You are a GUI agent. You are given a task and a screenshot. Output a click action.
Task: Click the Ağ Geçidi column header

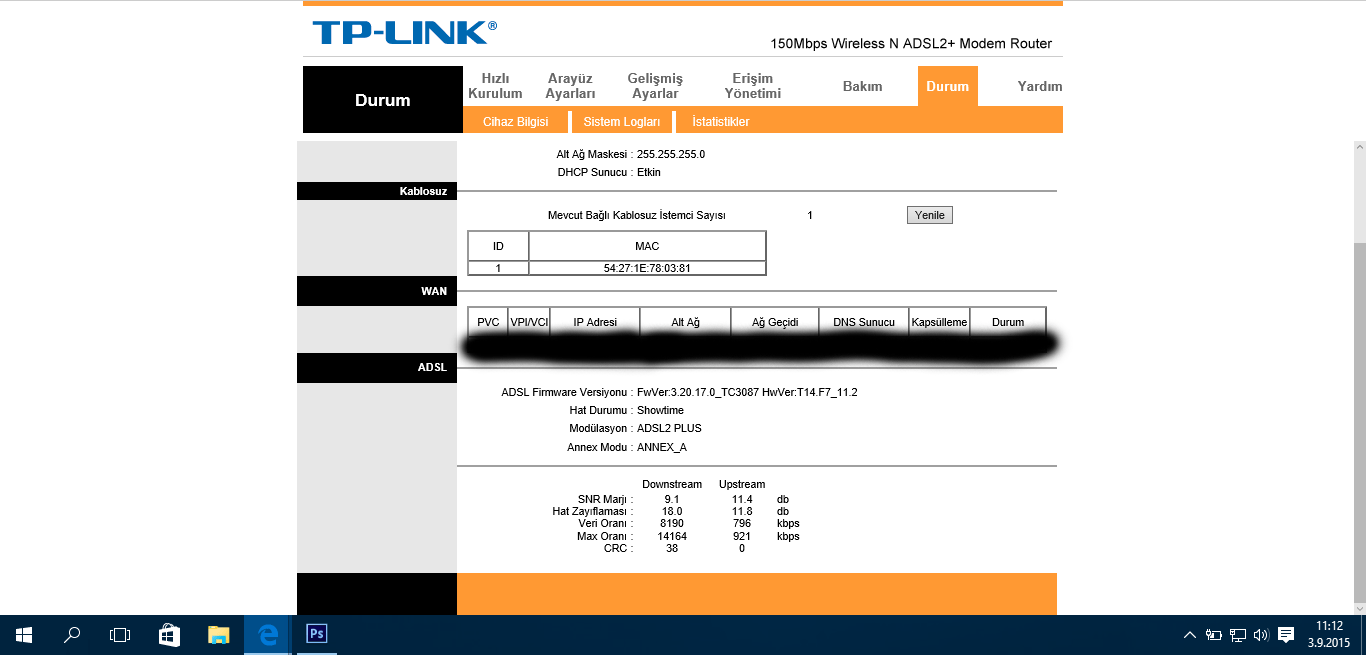[775, 322]
